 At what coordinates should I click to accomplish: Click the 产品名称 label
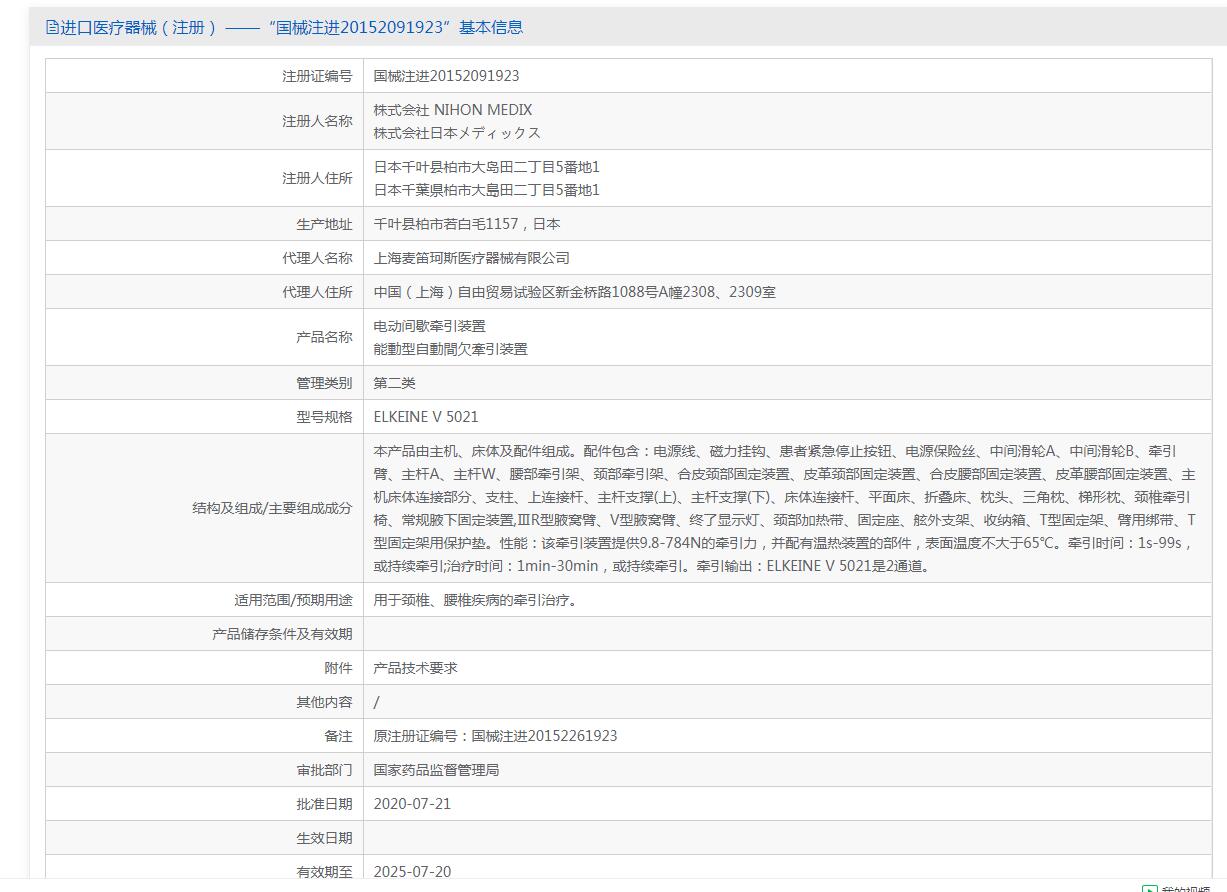pos(324,337)
